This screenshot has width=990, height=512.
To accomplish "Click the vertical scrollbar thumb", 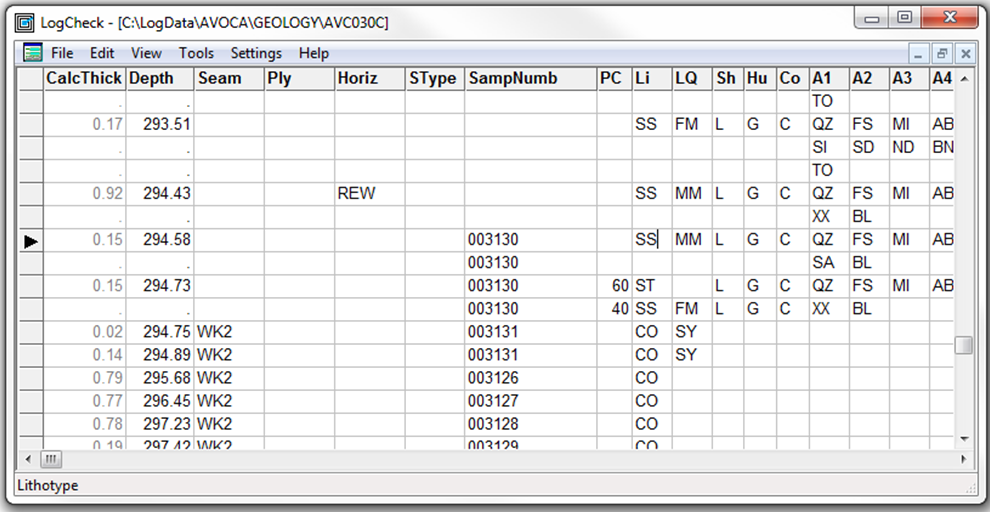I will 963,345.
